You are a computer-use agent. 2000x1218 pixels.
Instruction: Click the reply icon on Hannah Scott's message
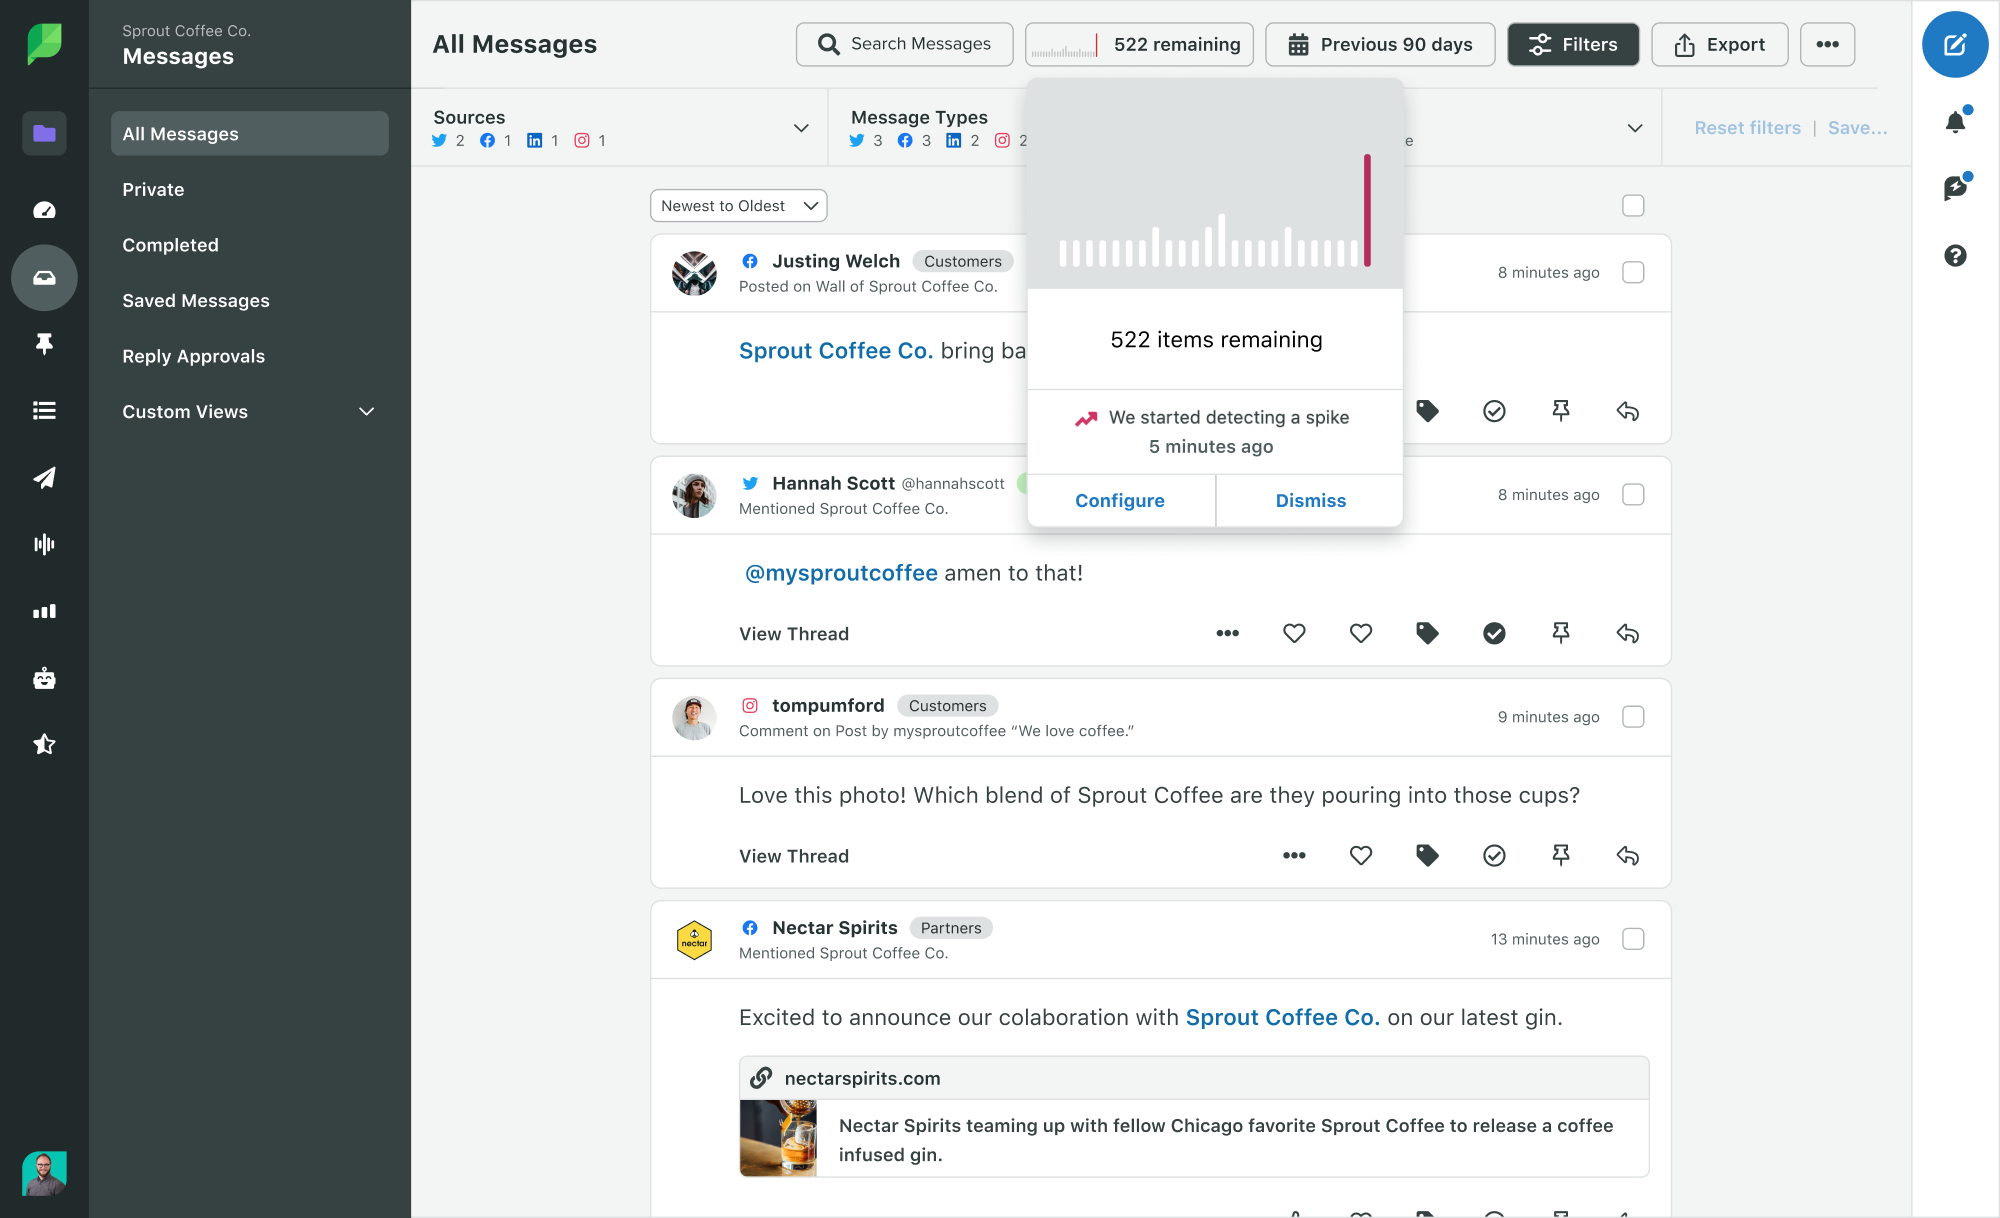[x=1629, y=633]
